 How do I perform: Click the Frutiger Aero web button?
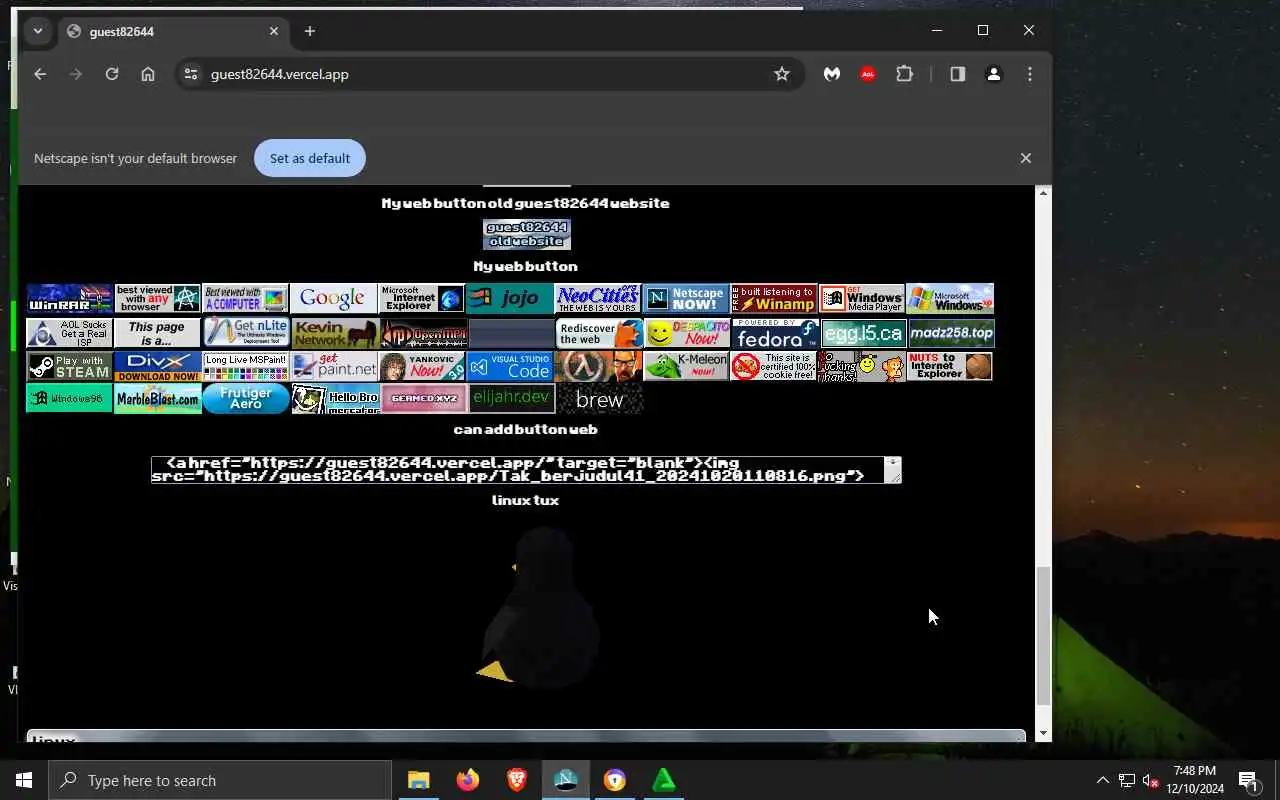tap(245, 398)
